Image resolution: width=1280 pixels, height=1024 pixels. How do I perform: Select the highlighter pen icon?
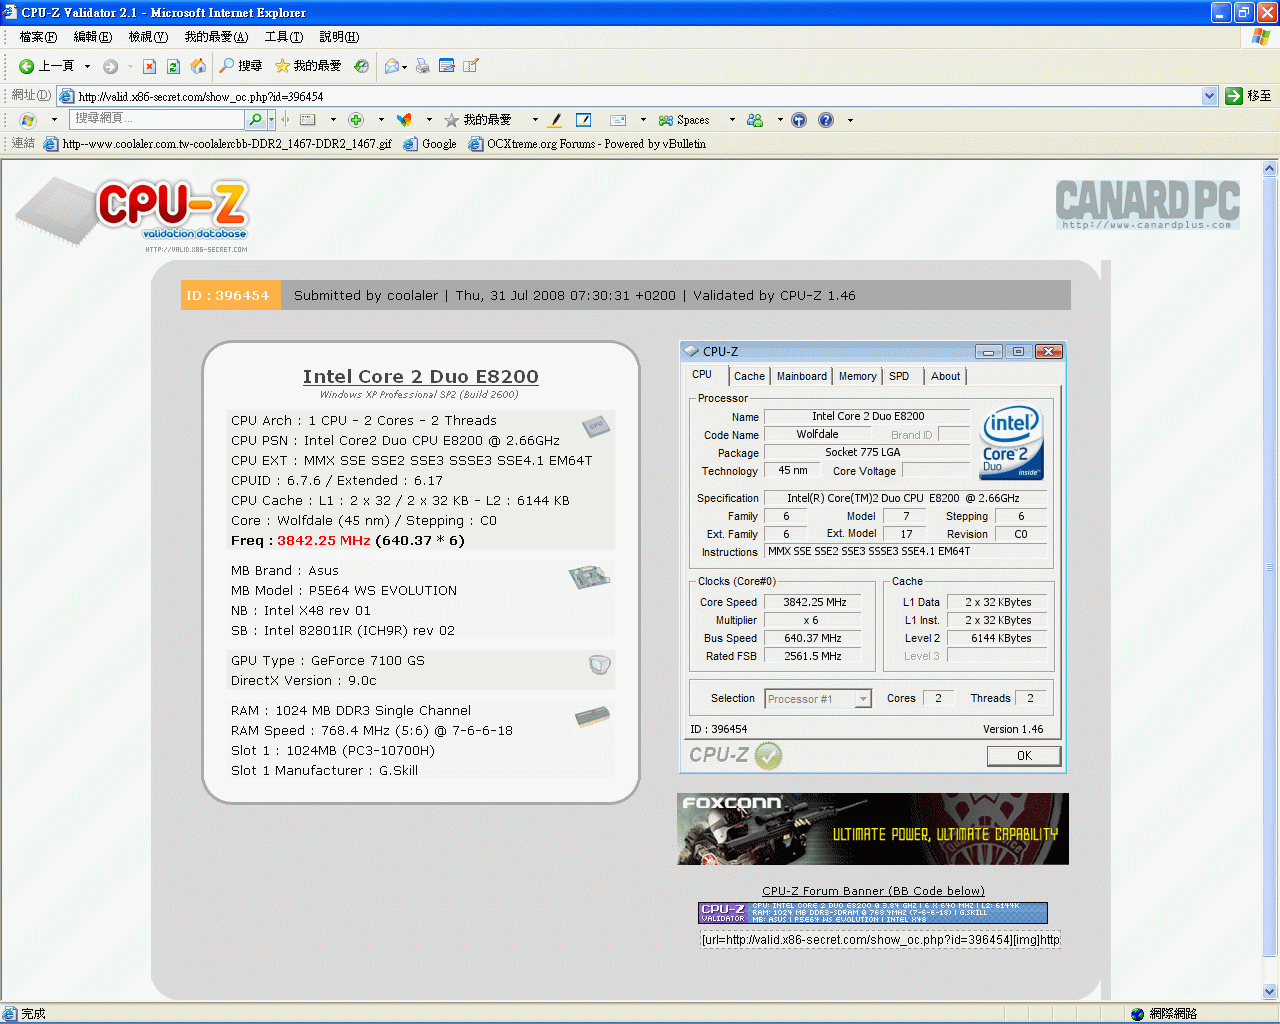(x=556, y=120)
